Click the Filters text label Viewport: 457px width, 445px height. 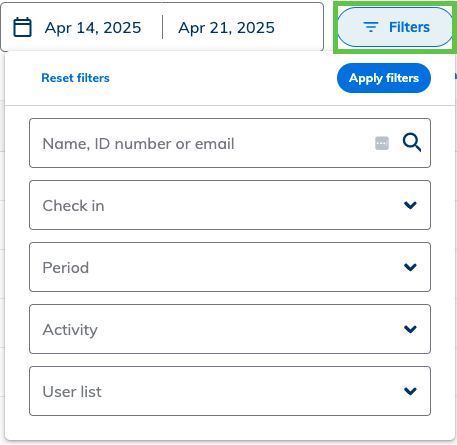coord(409,27)
